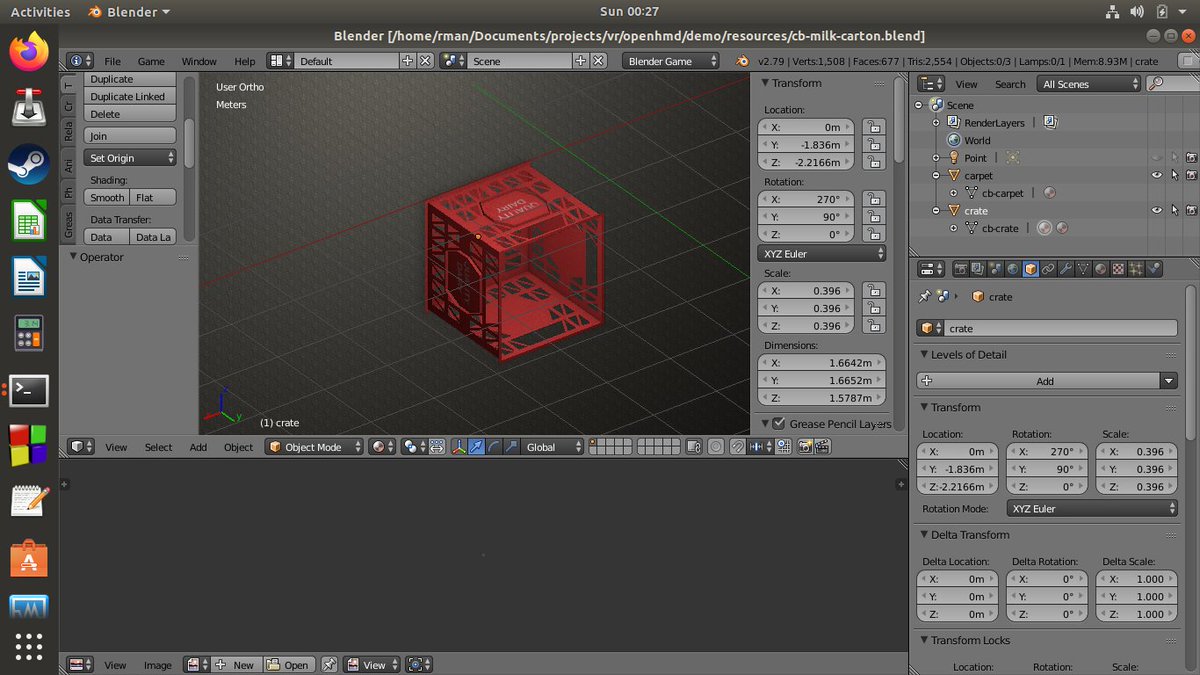Click the Object menu in viewport header
Viewport: 1200px width, 675px height.
pyautogui.click(x=238, y=447)
